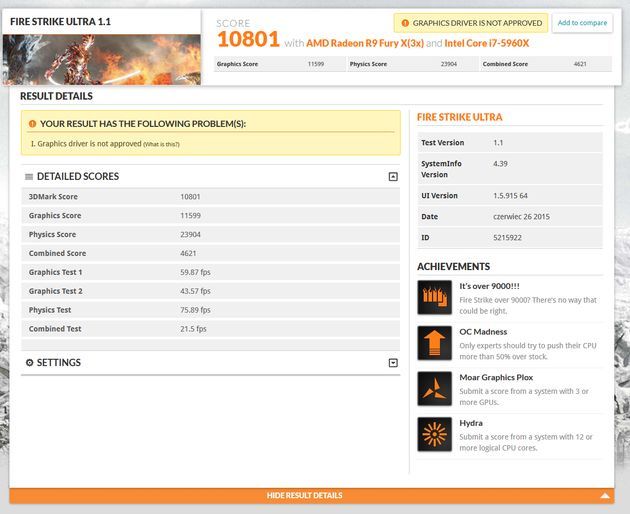Click the large 10801 score
Image resolution: width=630 pixels, height=514 pixels.
pos(248,39)
